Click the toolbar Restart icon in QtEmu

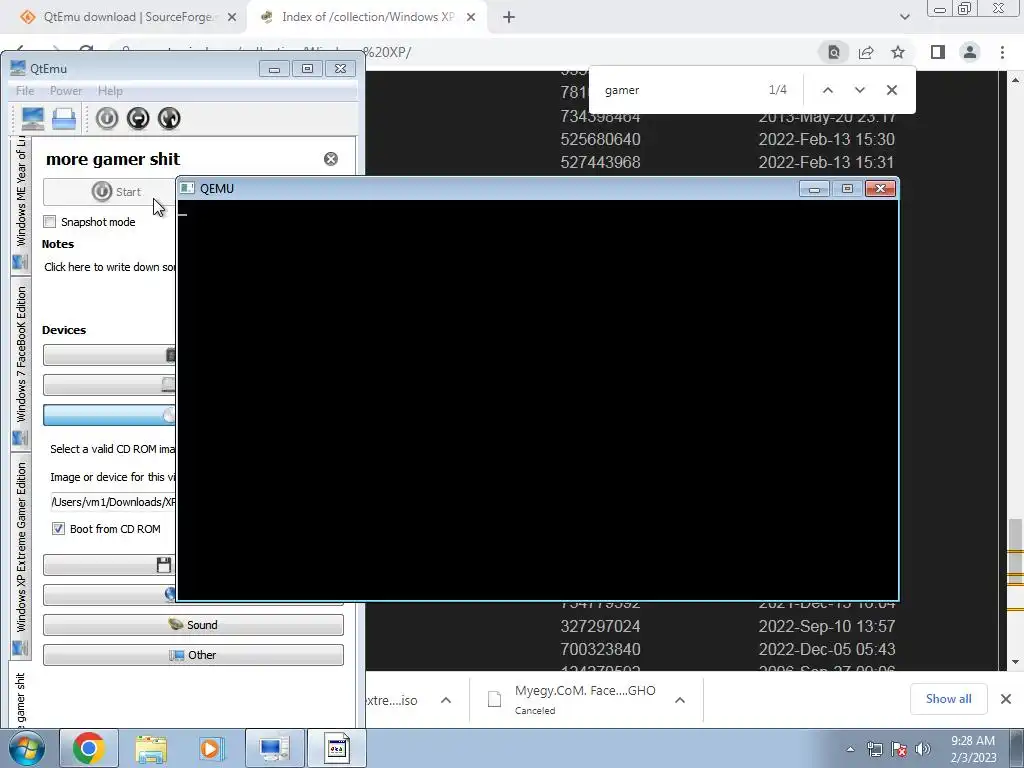point(168,118)
